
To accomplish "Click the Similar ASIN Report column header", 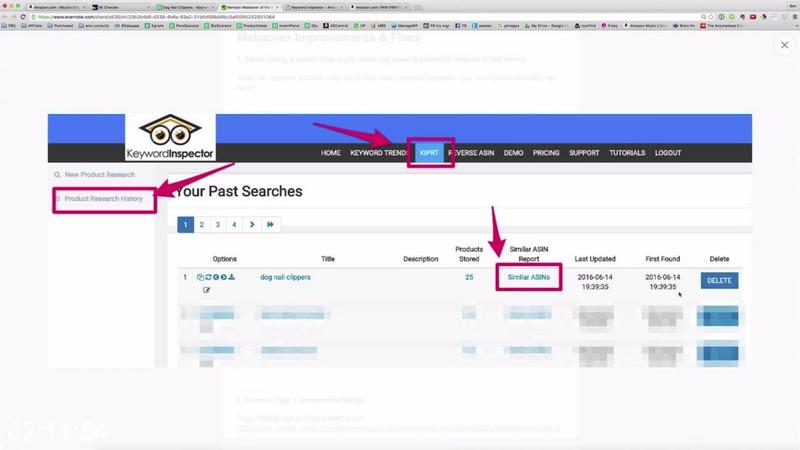I will point(529,254).
